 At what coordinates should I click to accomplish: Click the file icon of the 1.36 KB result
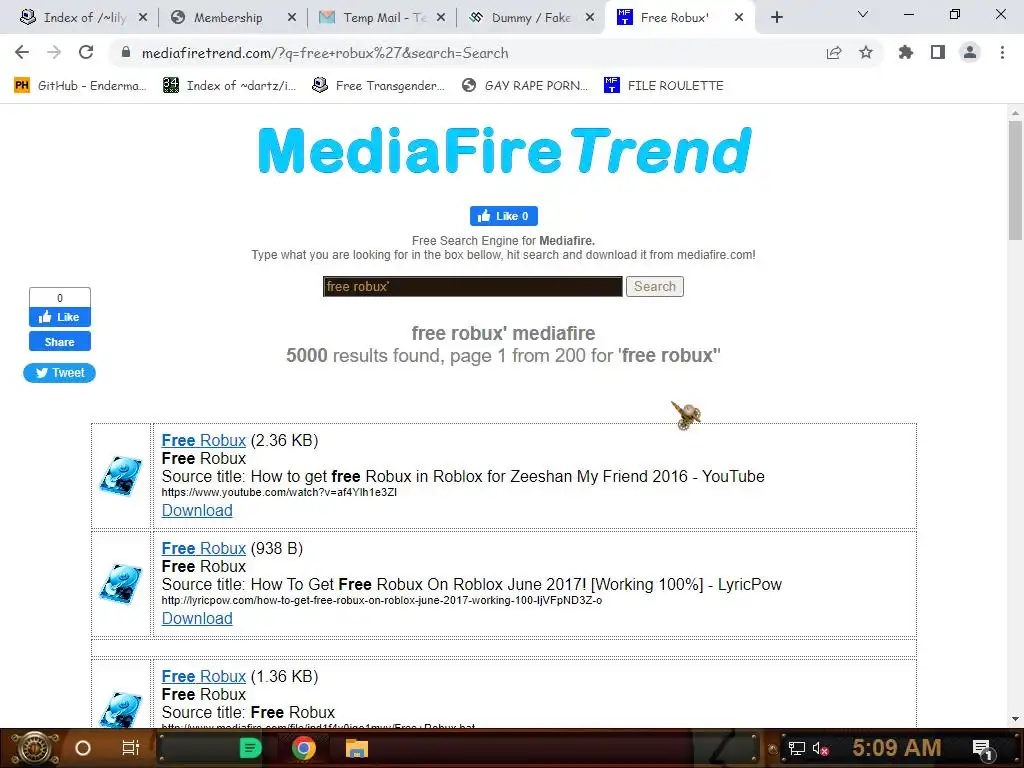tap(121, 709)
